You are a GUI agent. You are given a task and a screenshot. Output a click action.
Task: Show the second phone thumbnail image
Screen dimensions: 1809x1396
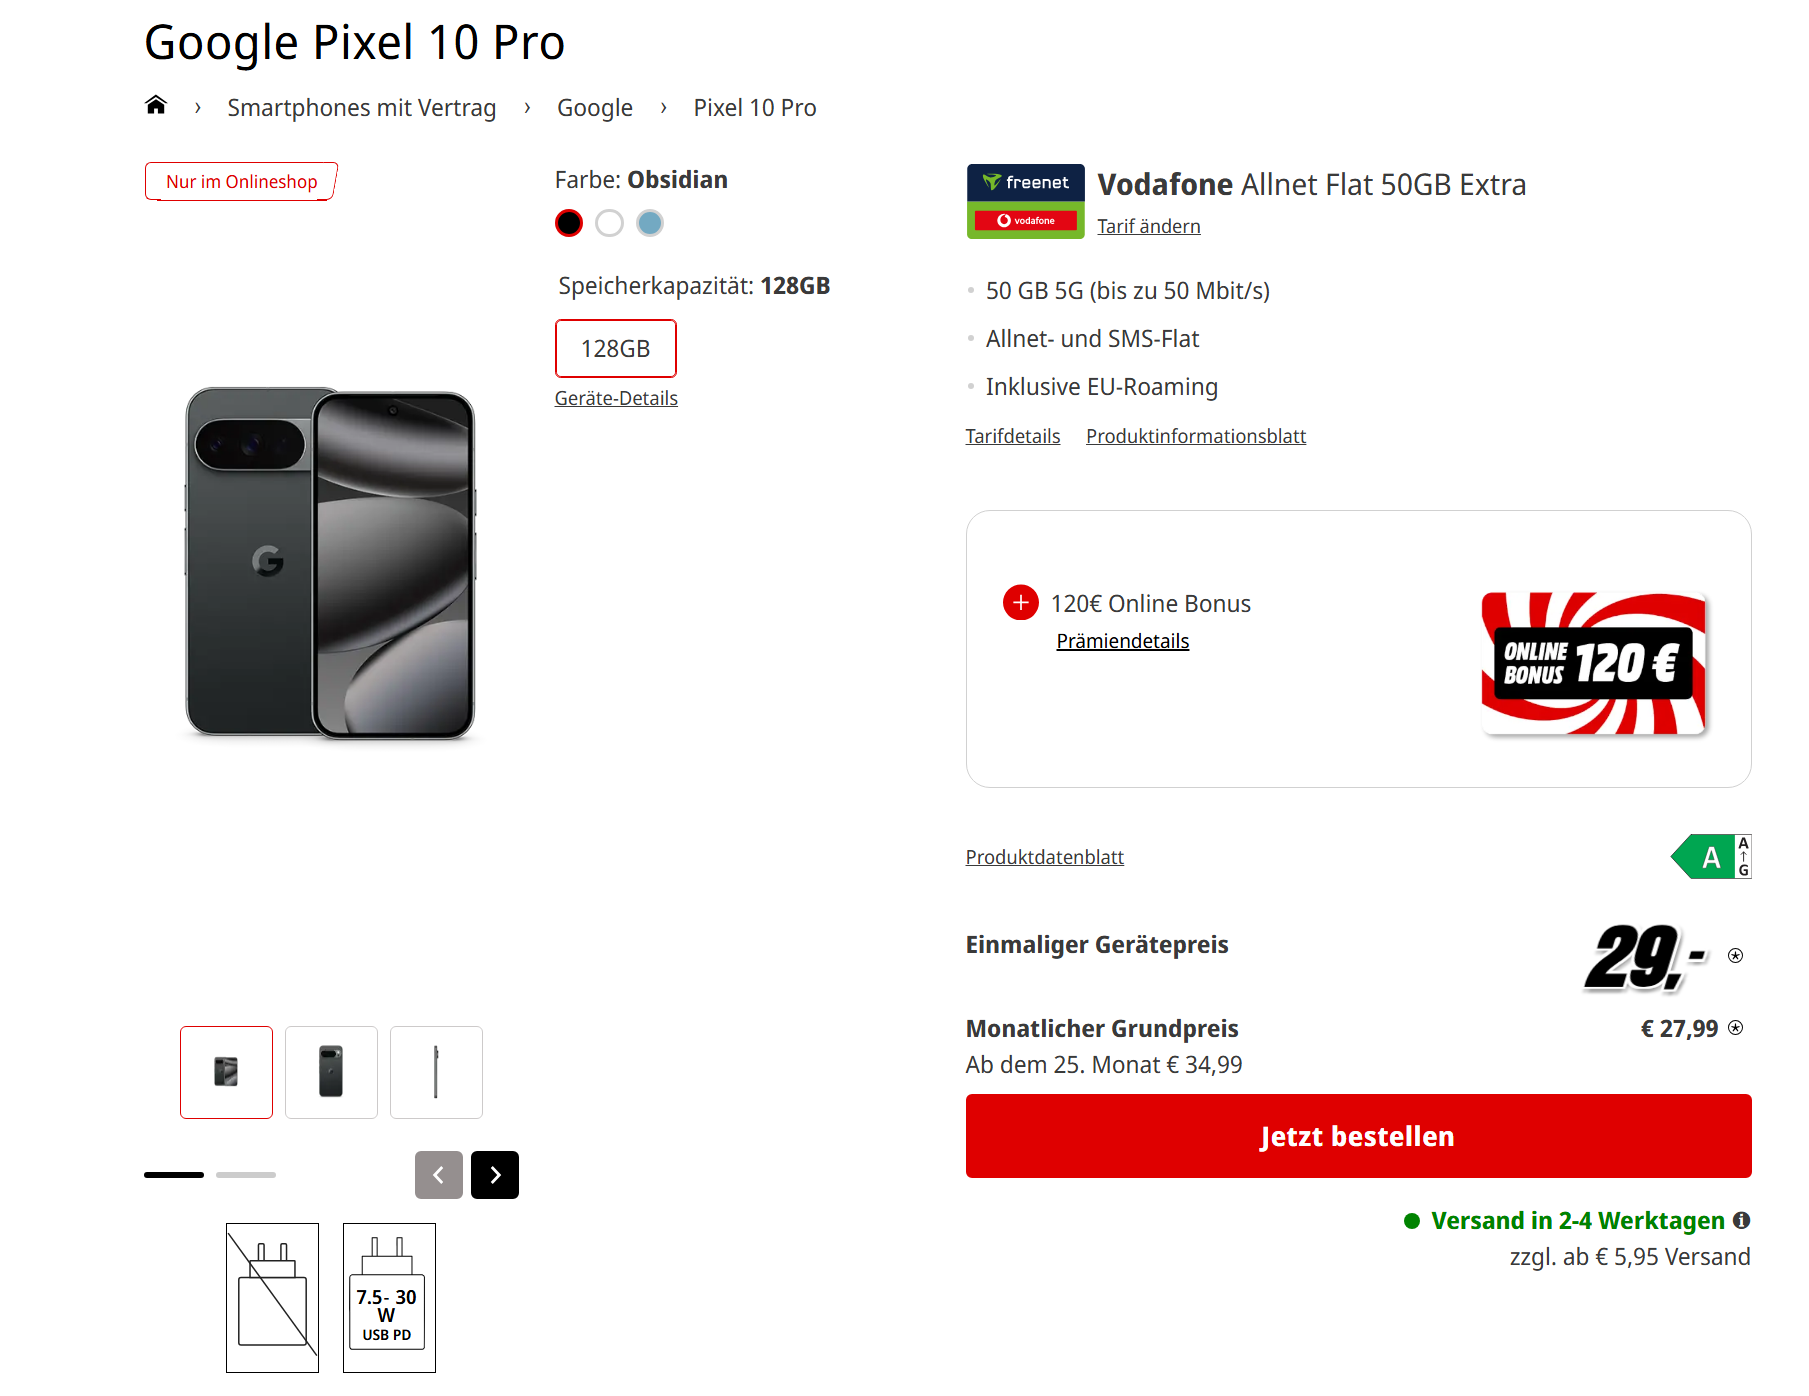click(x=331, y=1072)
